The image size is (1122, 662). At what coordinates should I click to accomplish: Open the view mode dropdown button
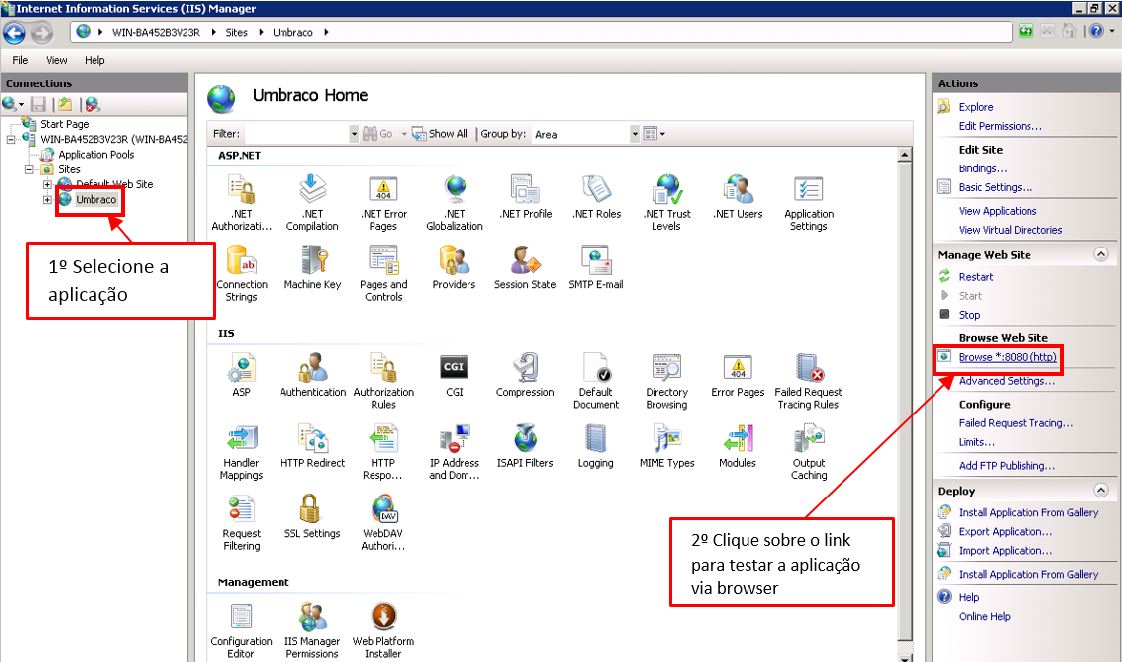[x=654, y=134]
